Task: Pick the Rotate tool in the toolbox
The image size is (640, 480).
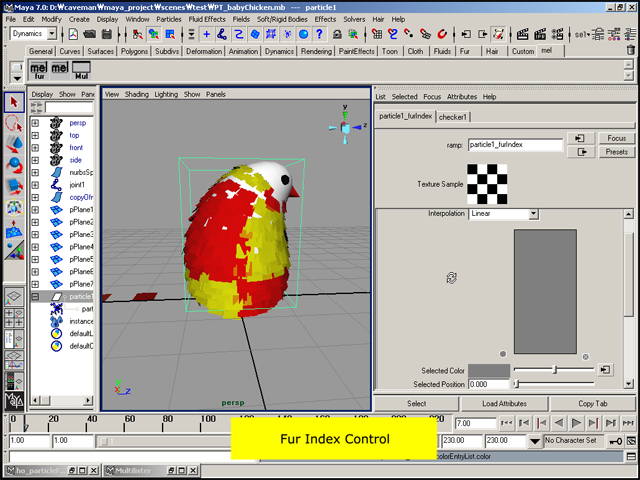Action: coord(14,165)
